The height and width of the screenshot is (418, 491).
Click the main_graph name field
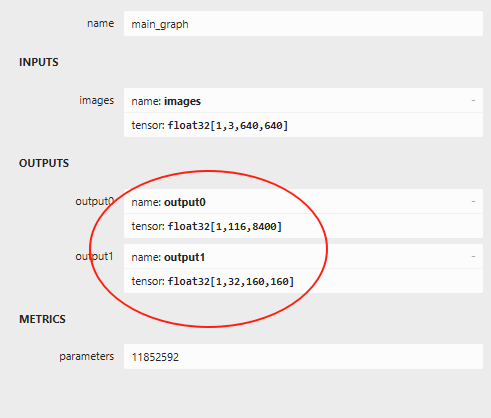[x=303, y=24]
